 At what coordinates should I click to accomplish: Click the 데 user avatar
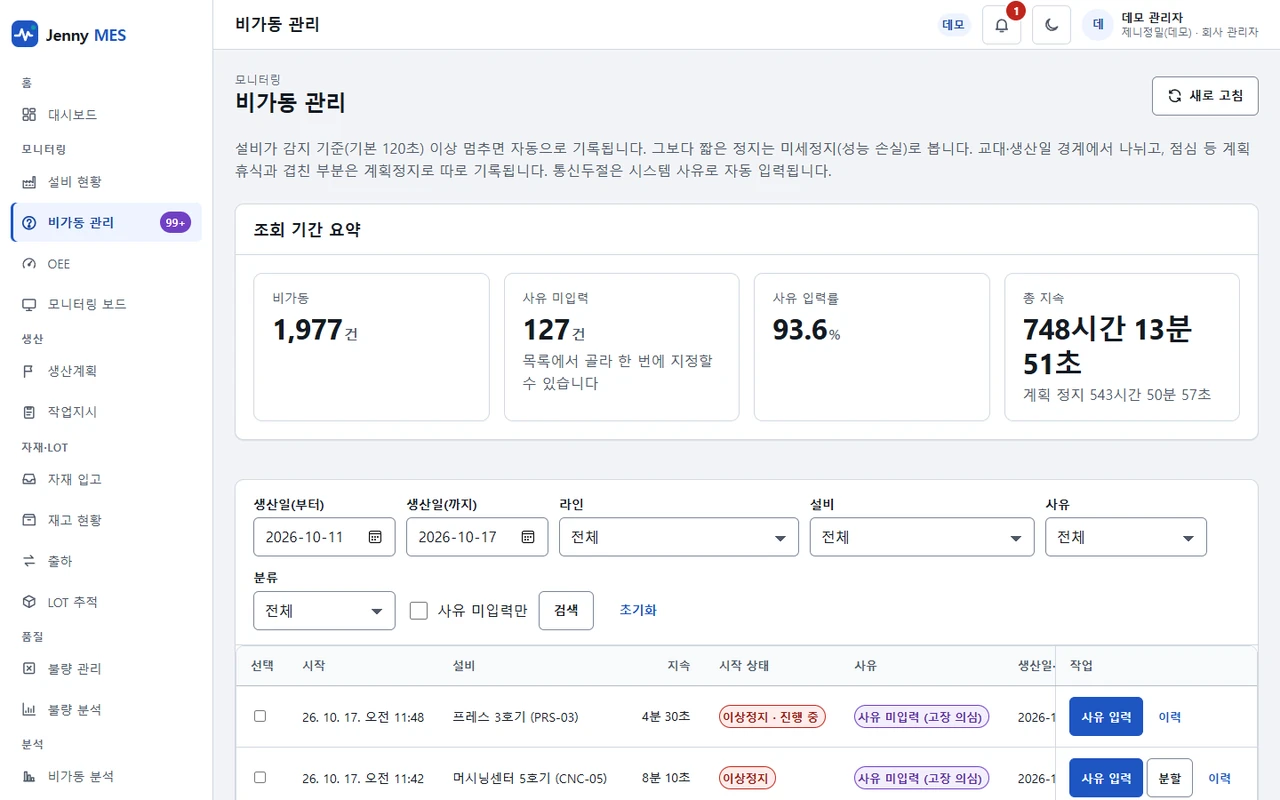click(1098, 25)
